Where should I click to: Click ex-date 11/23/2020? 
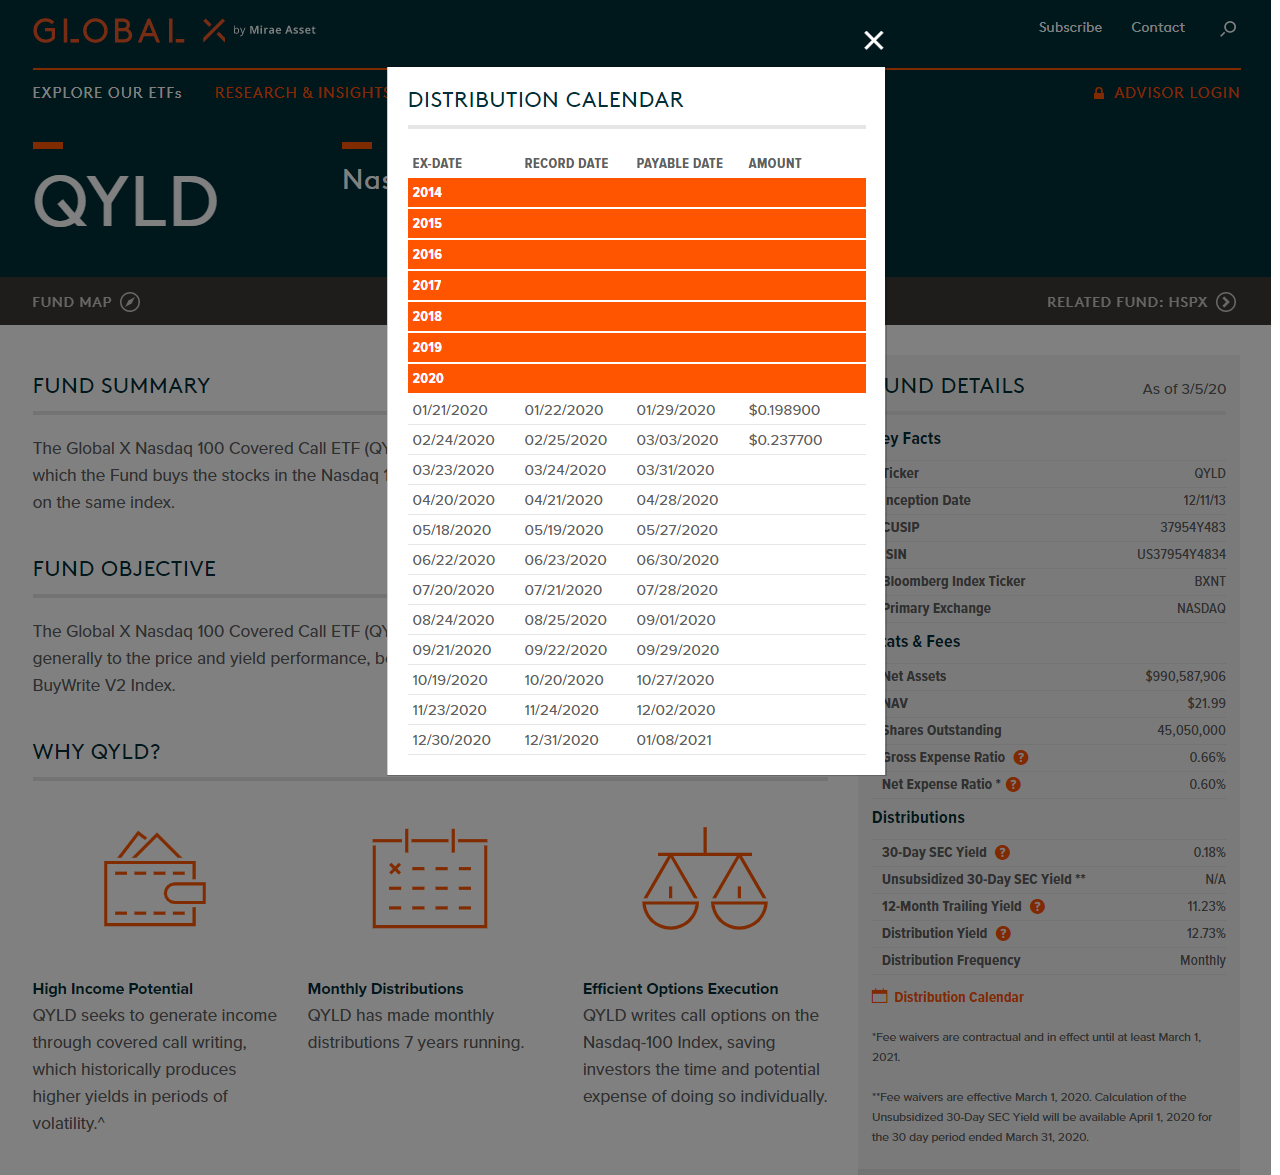click(x=449, y=710)
